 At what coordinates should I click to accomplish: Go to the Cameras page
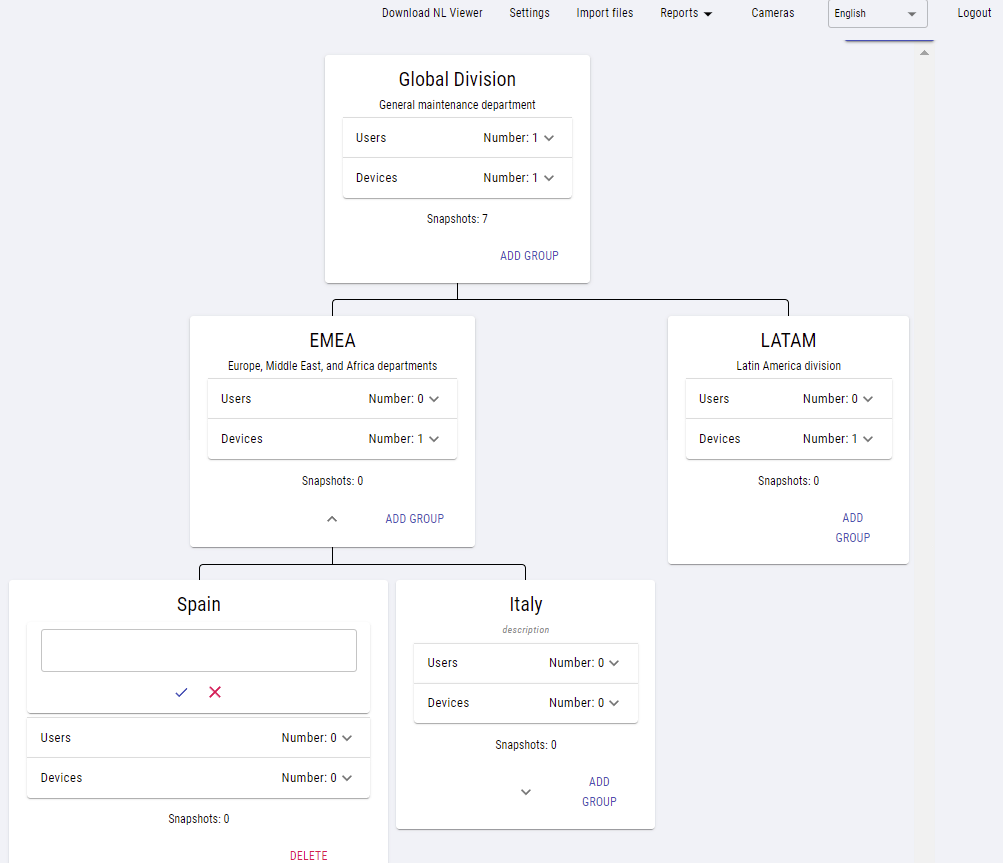[x=773, y=14]
